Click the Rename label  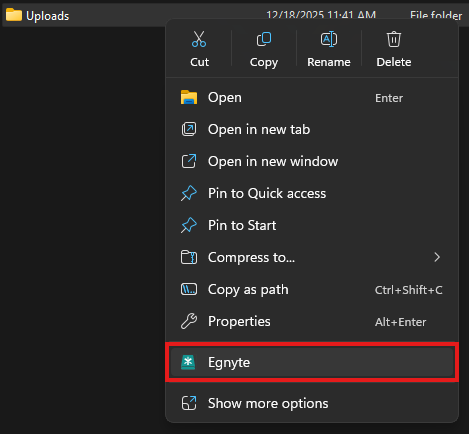pyautogui.click(x=329, y=62)
